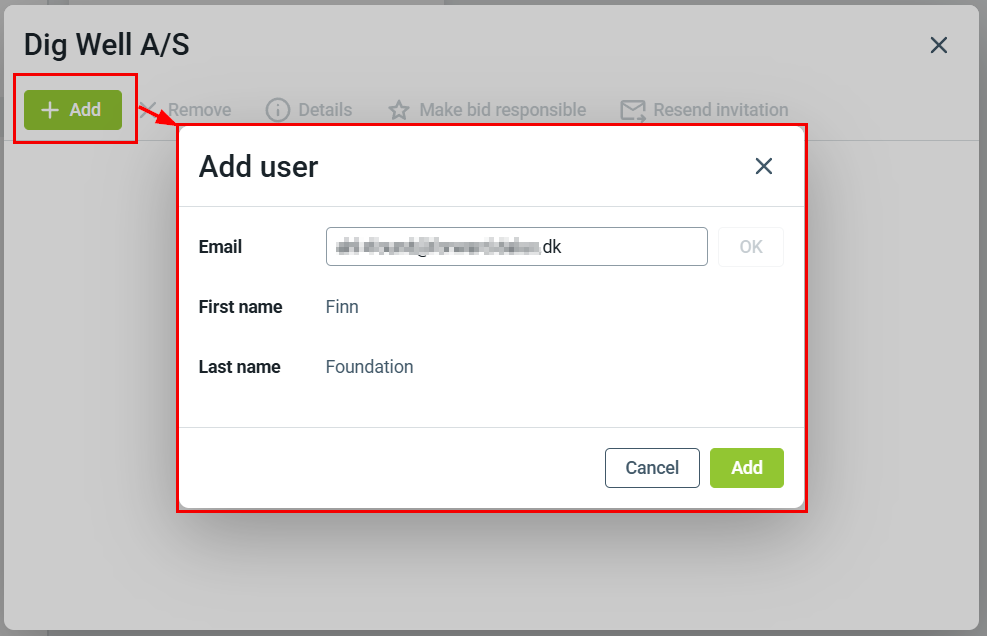The width and height of the screenshot is (987, 636).
Task: Click the plus icon on the toolbar Add button
Action: click(50, 110)
